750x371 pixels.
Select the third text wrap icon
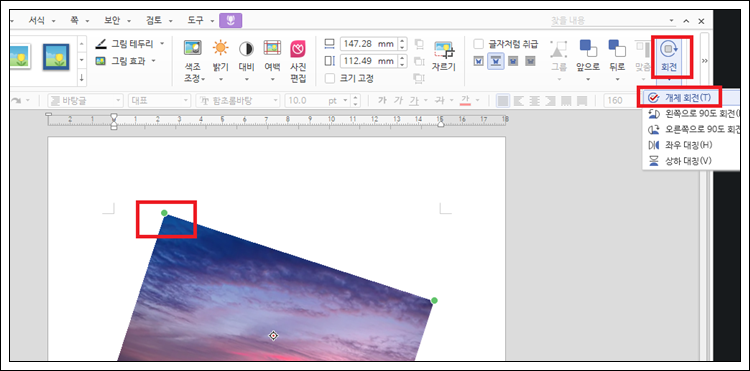coord(513,61)
